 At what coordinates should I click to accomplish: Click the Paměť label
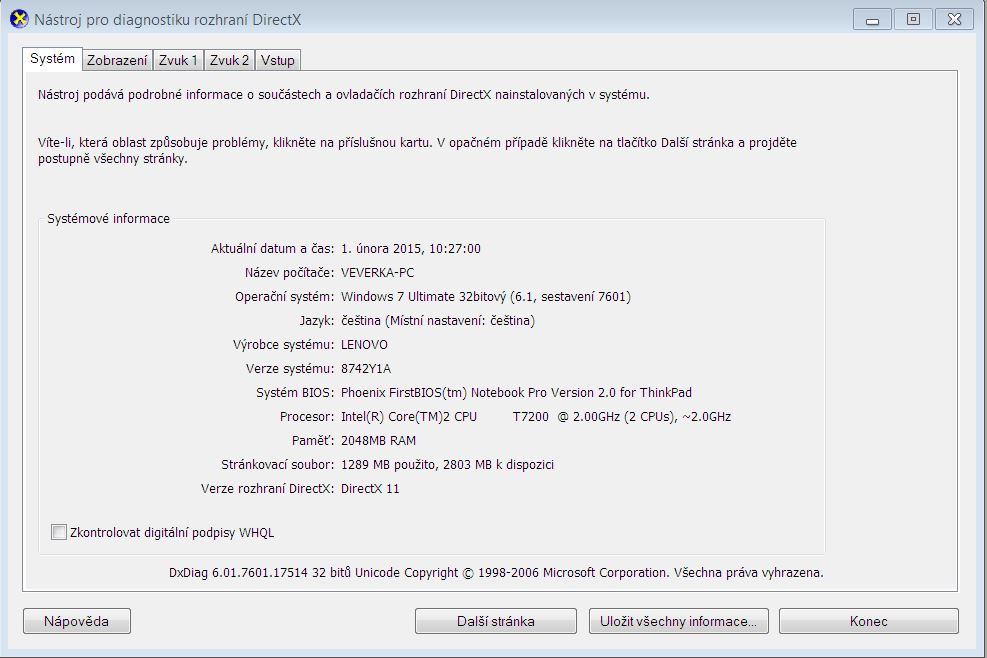click(313, 440)
